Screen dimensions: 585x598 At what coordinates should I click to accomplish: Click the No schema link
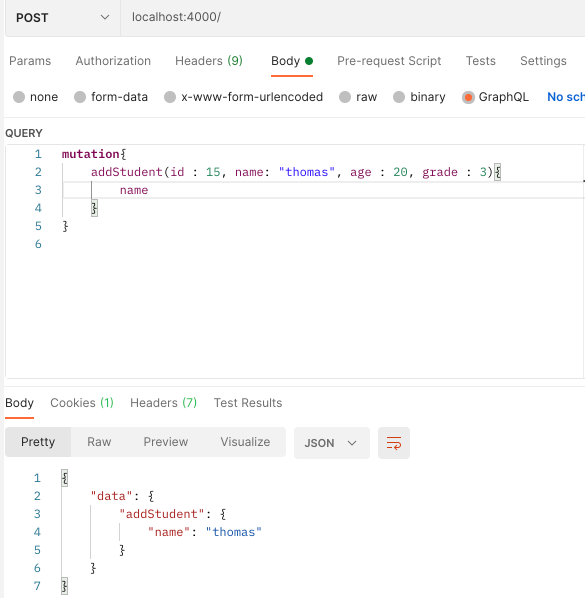pos(566,97)
